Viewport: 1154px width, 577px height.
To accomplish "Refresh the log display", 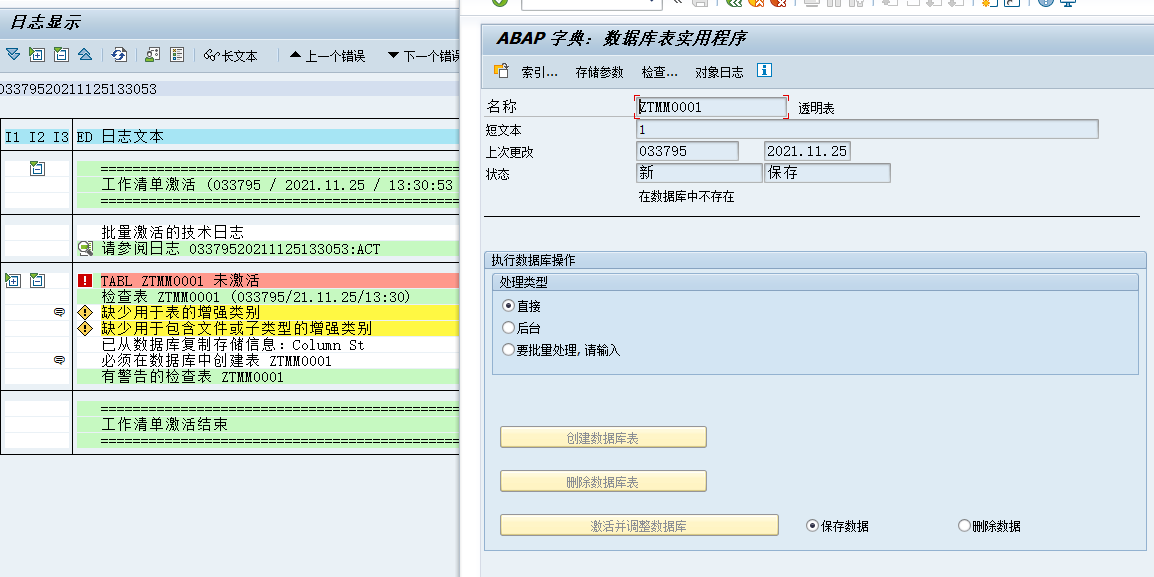I will point(118,55).
